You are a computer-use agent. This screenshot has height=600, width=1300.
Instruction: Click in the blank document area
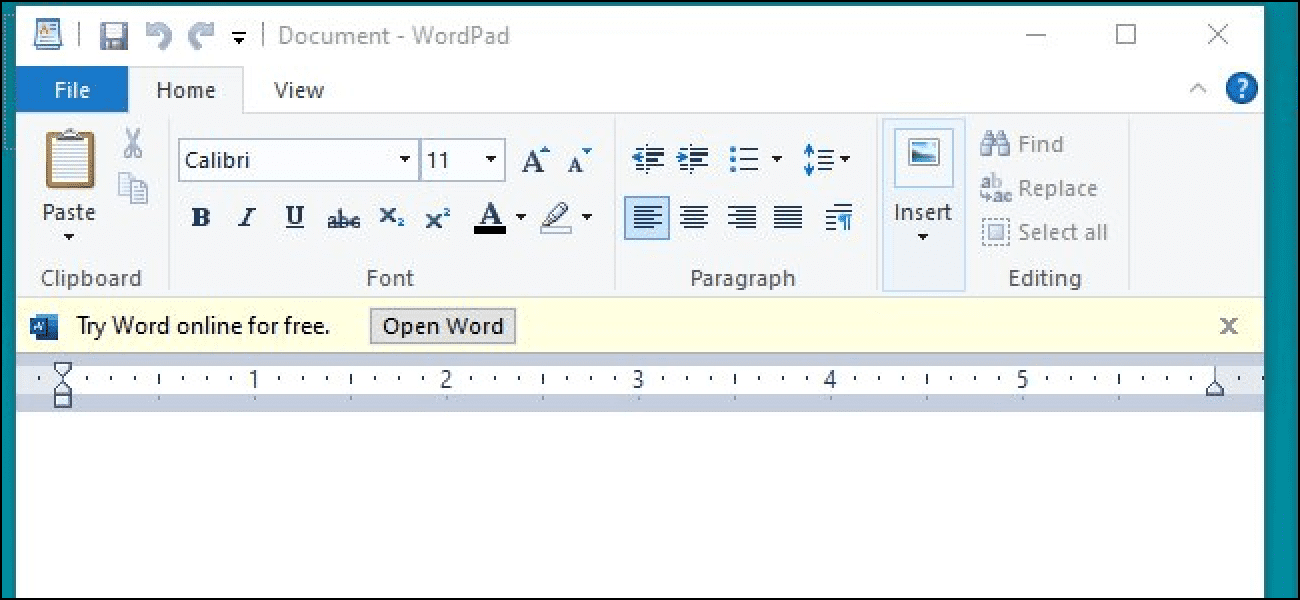[x=640, y=505]
